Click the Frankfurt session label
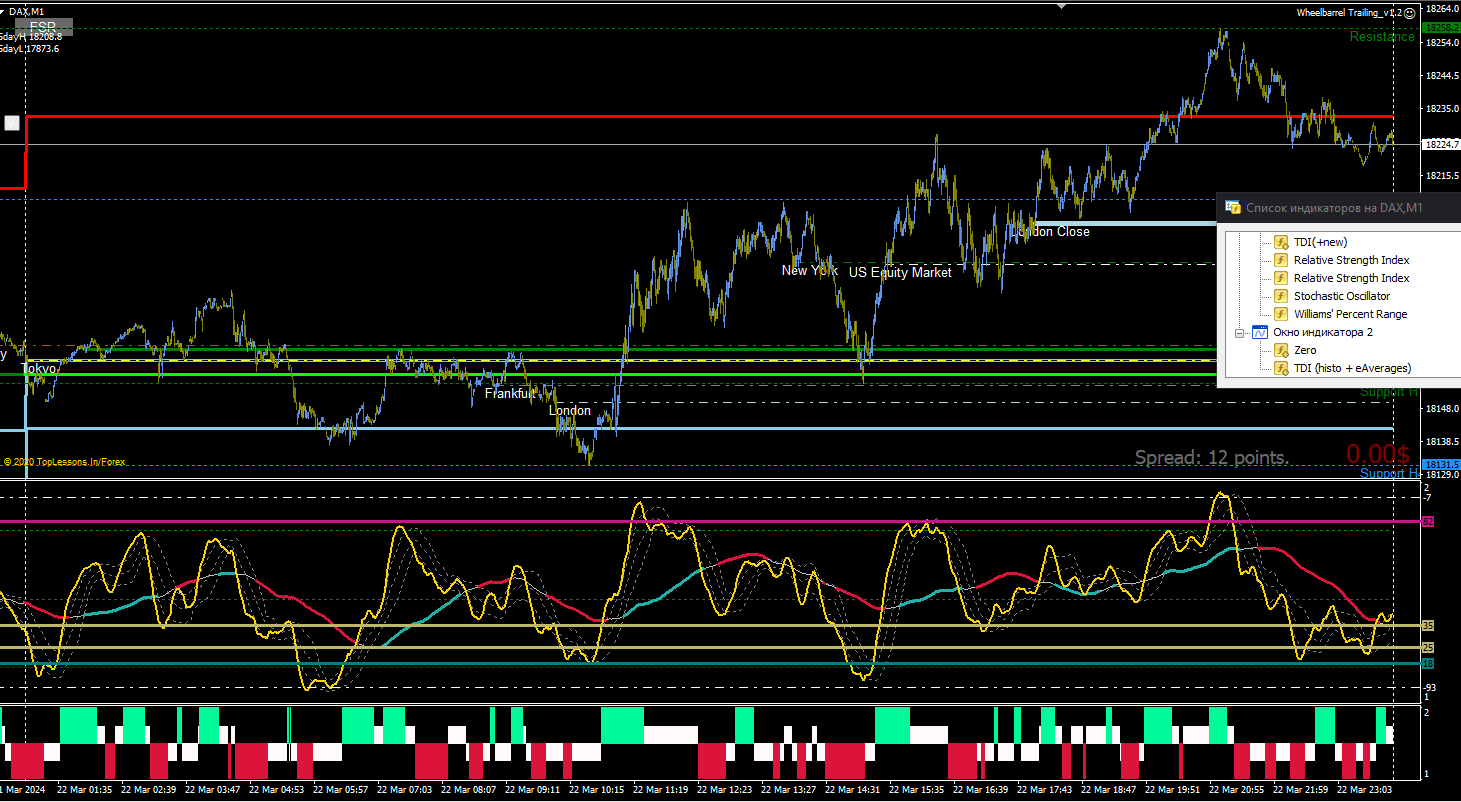 510,394
